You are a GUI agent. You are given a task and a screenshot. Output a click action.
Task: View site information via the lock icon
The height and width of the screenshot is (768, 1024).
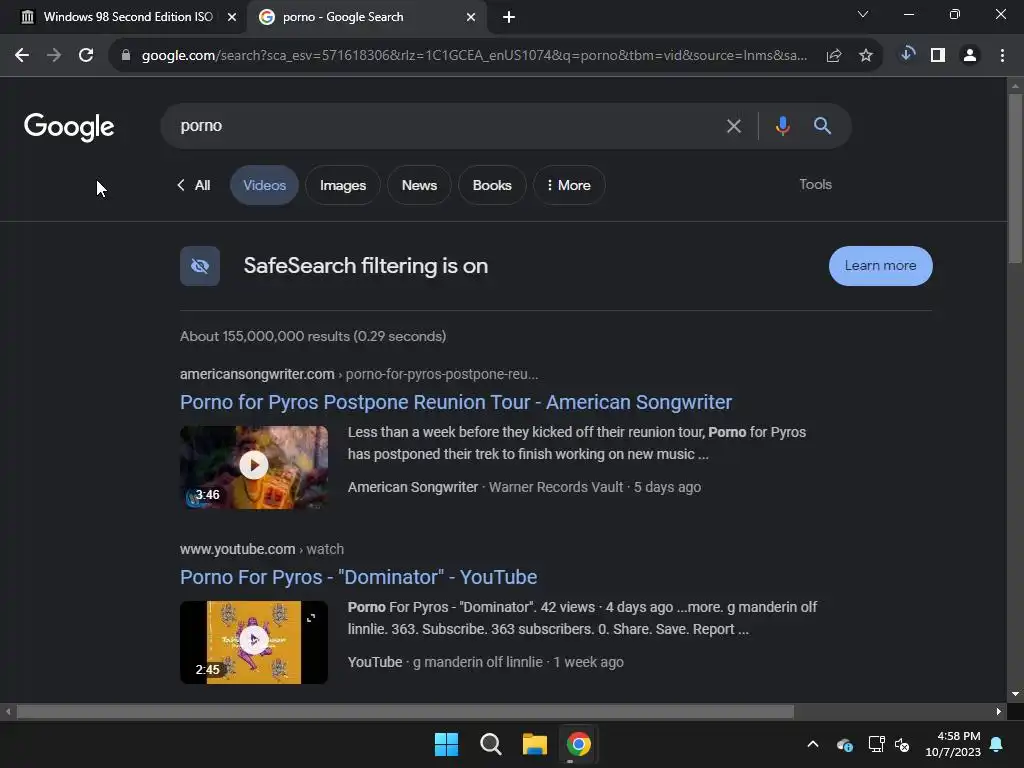click(x=126, y=56)
